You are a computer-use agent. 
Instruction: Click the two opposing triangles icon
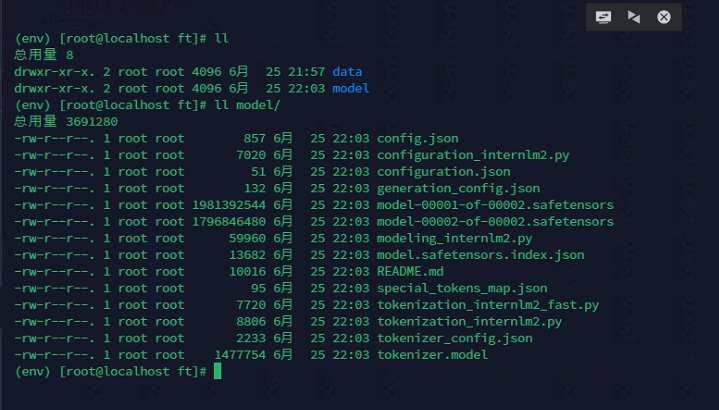(x=634, y=17)
